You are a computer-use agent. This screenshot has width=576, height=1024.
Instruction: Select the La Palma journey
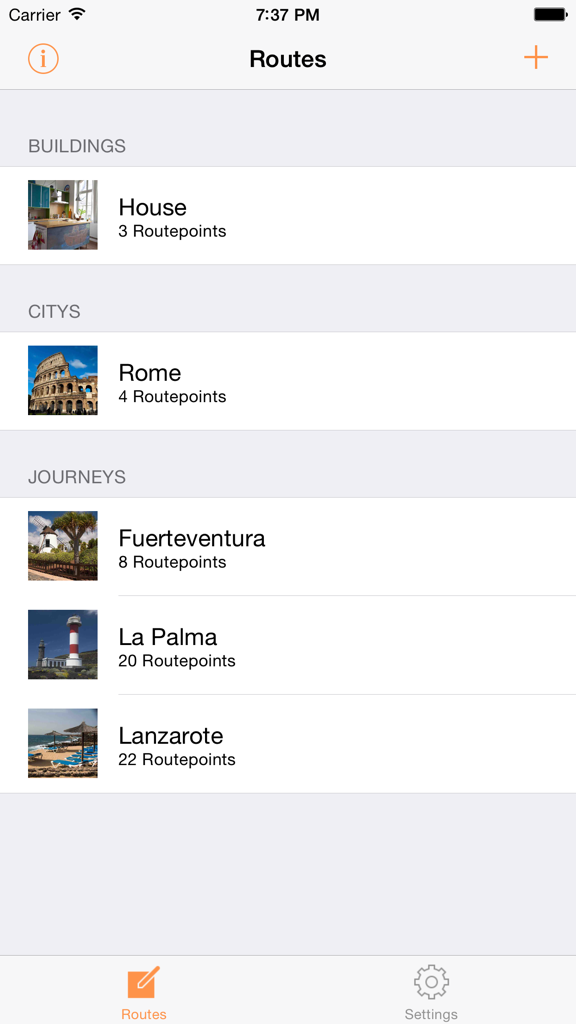coord(288,645)
